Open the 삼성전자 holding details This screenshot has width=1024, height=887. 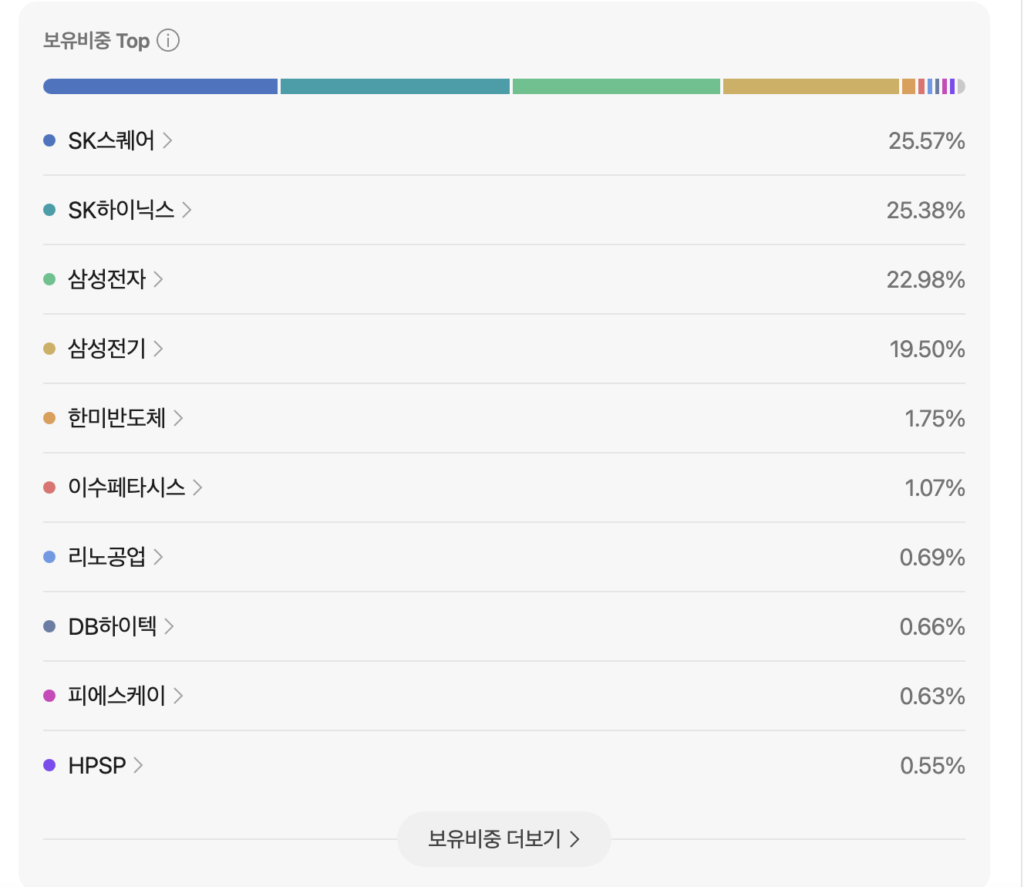tap(107, 280)
